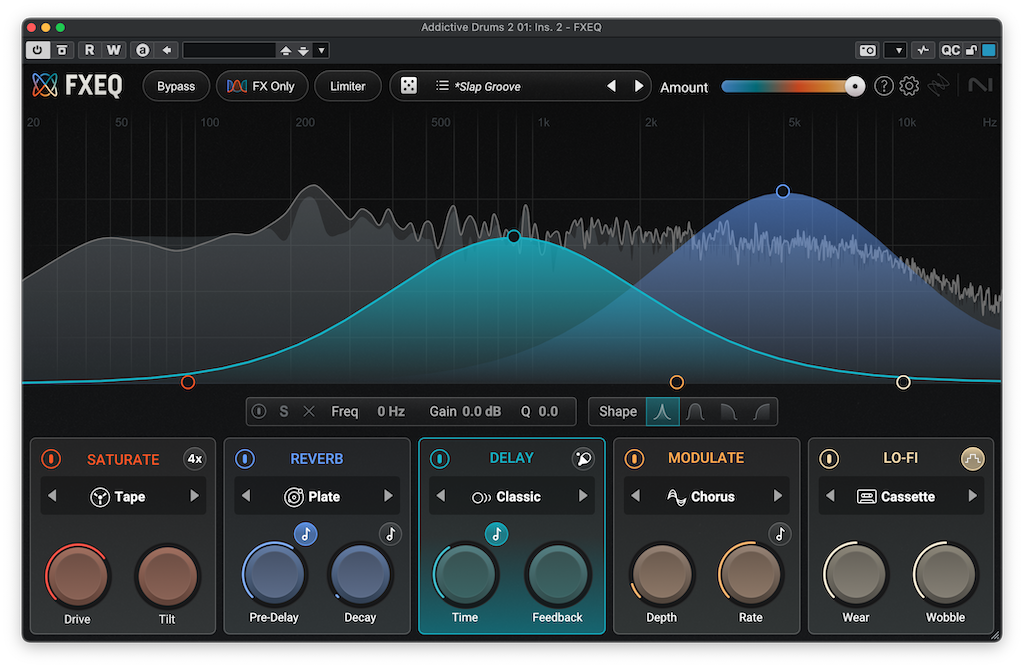Toggle the Reverb module power

[245, 458]
